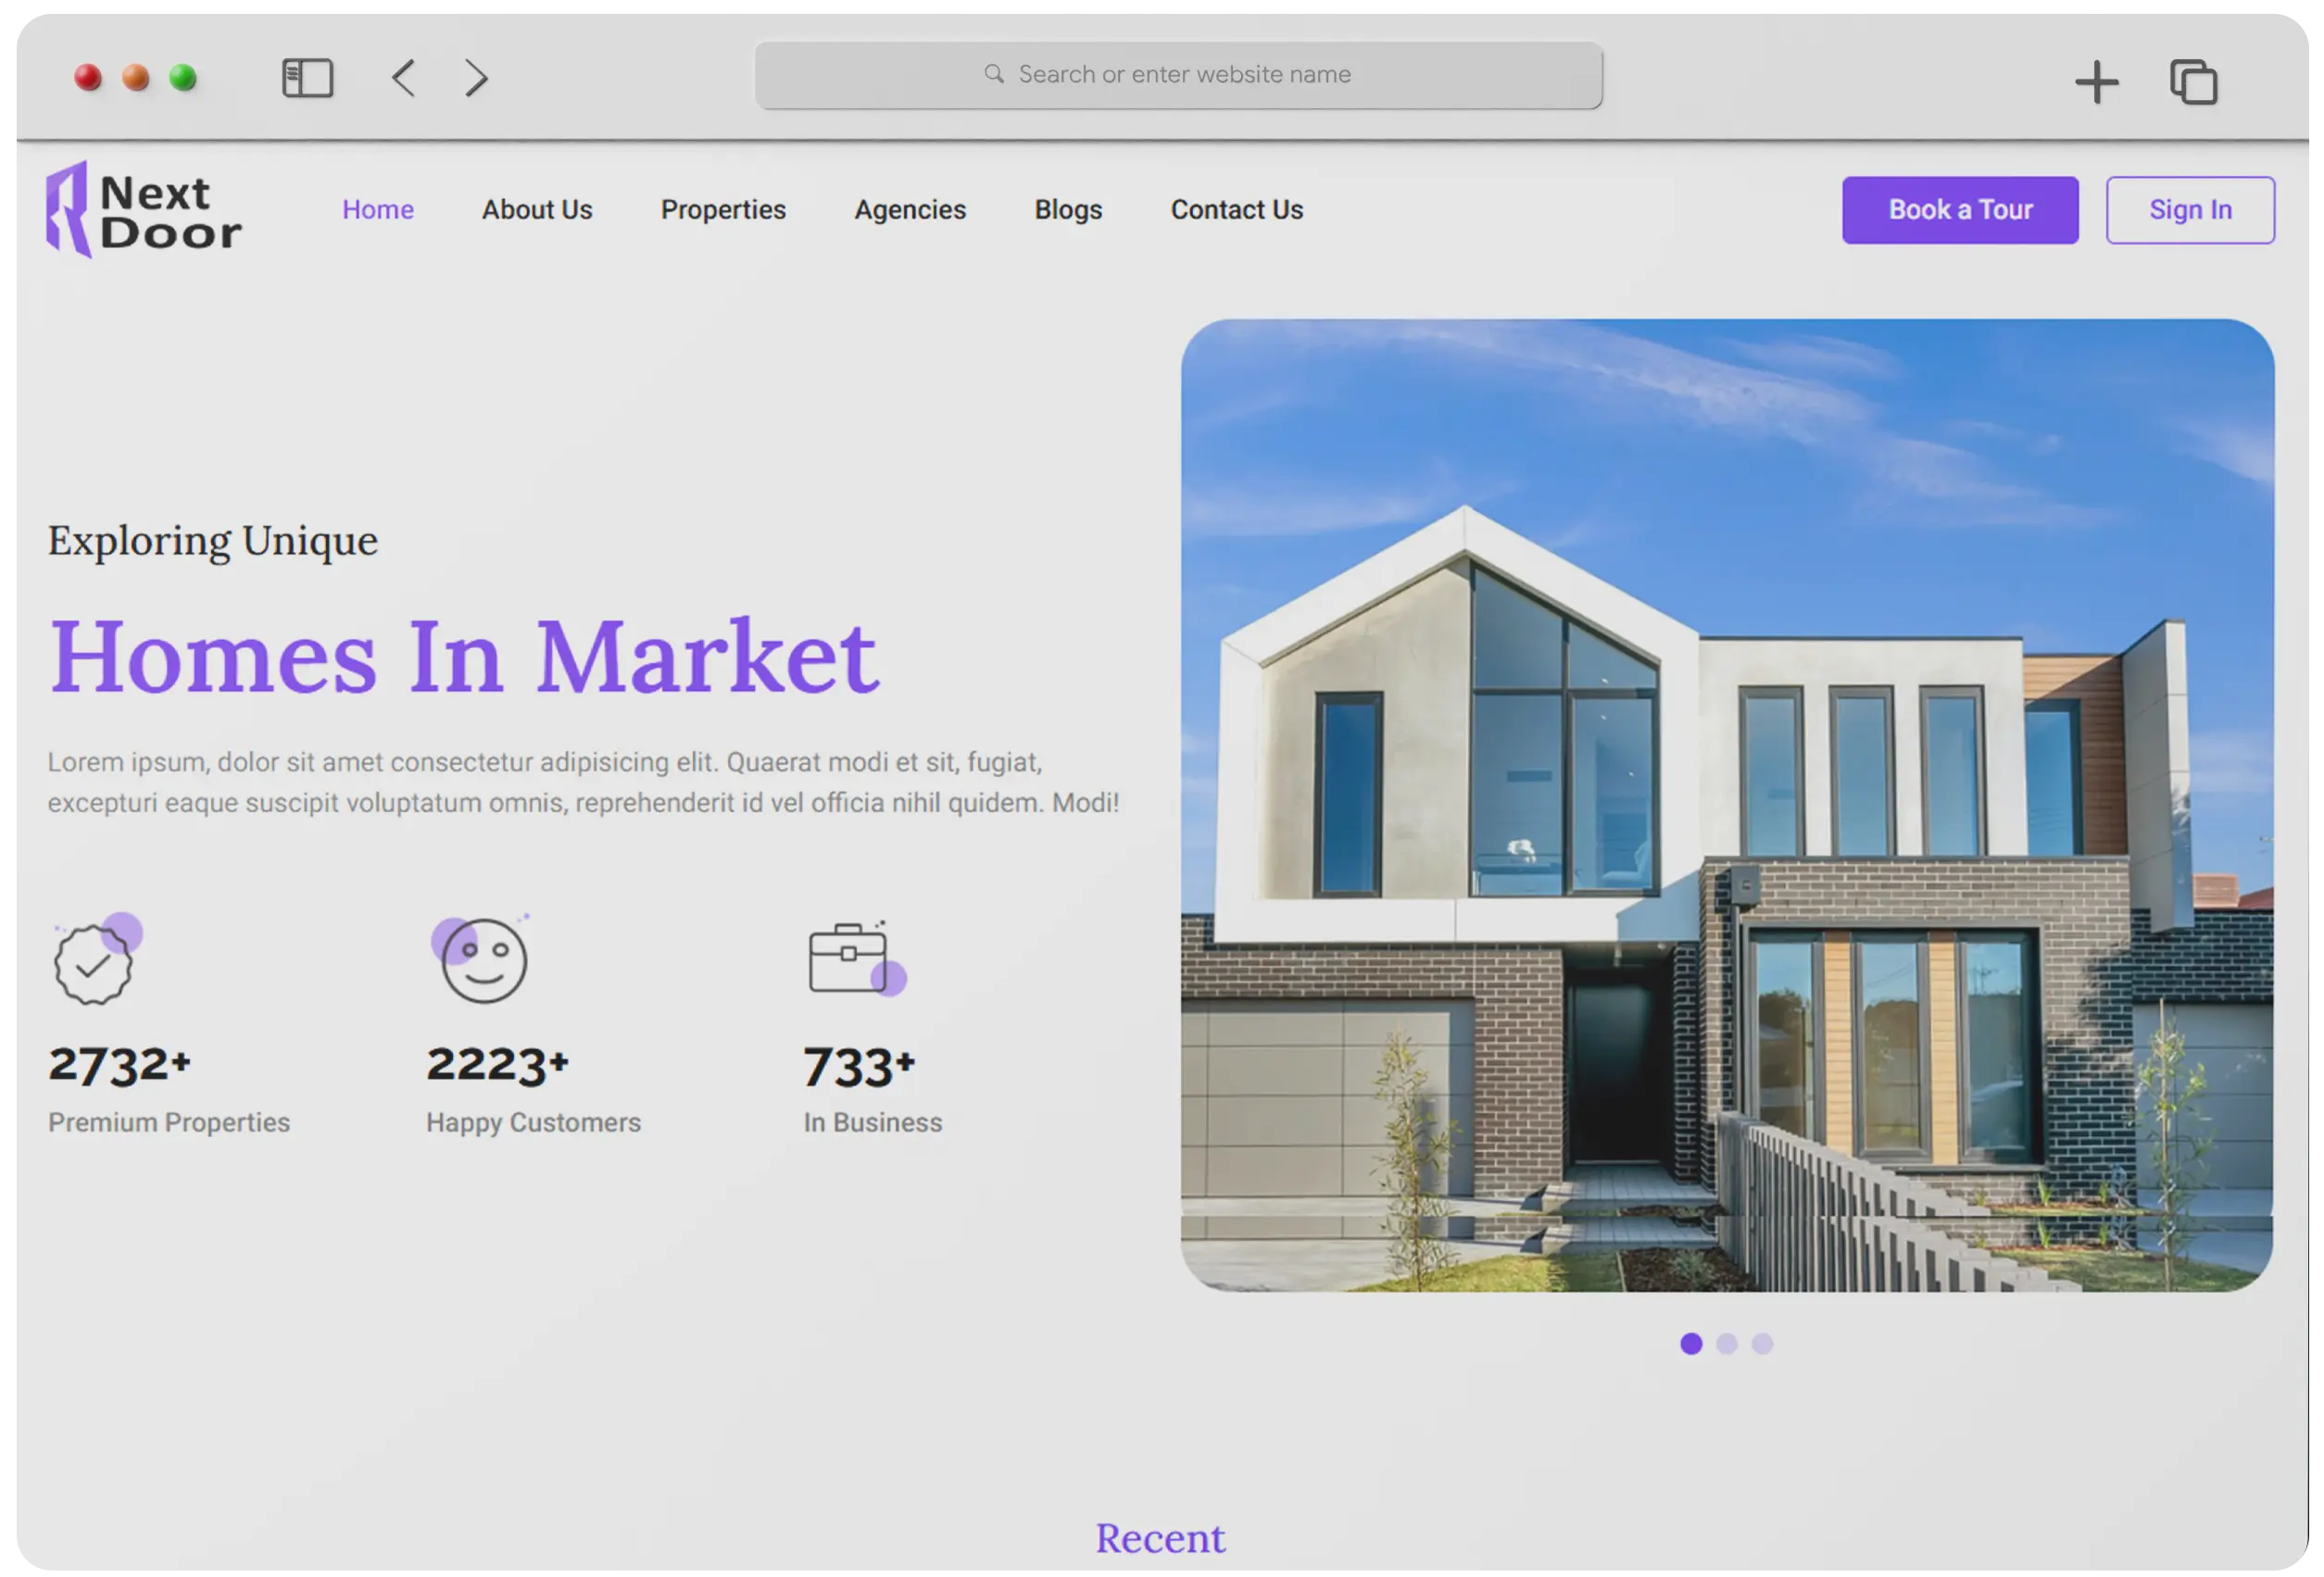Screen dimensions: 2324x1577
Task: Open a new tab with plus icon
Action: pyautogui.click(x=2096, y=82)
